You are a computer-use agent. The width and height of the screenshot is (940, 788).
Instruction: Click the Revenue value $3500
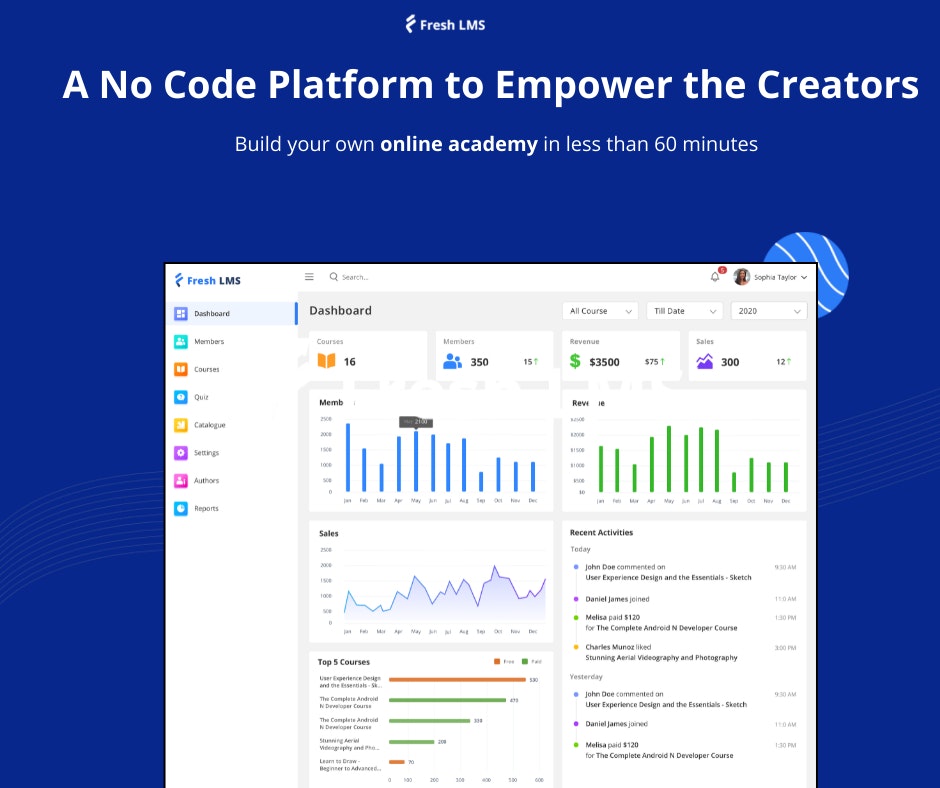click(604, 362)
